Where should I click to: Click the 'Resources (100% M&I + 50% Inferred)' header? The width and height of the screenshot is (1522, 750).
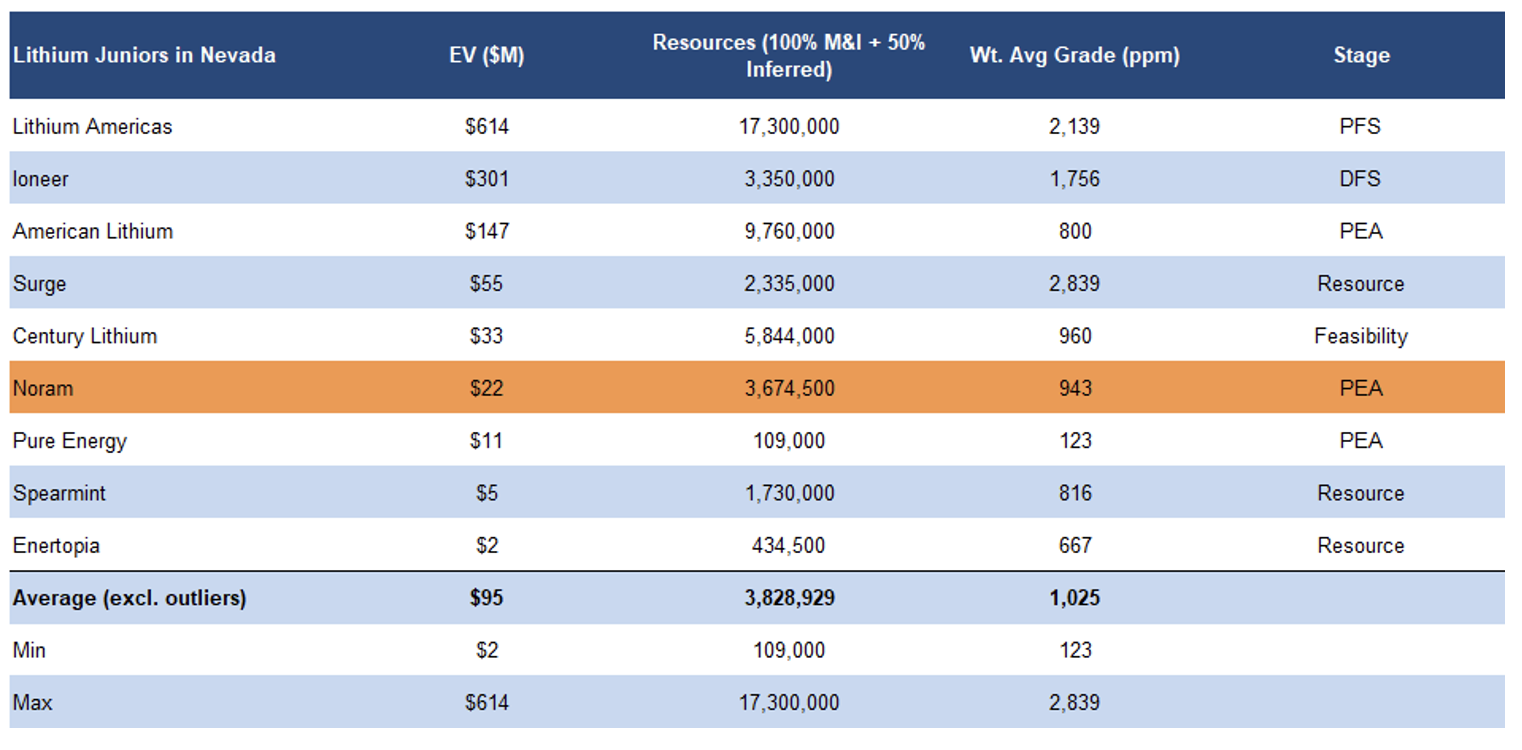coord(789,55)
